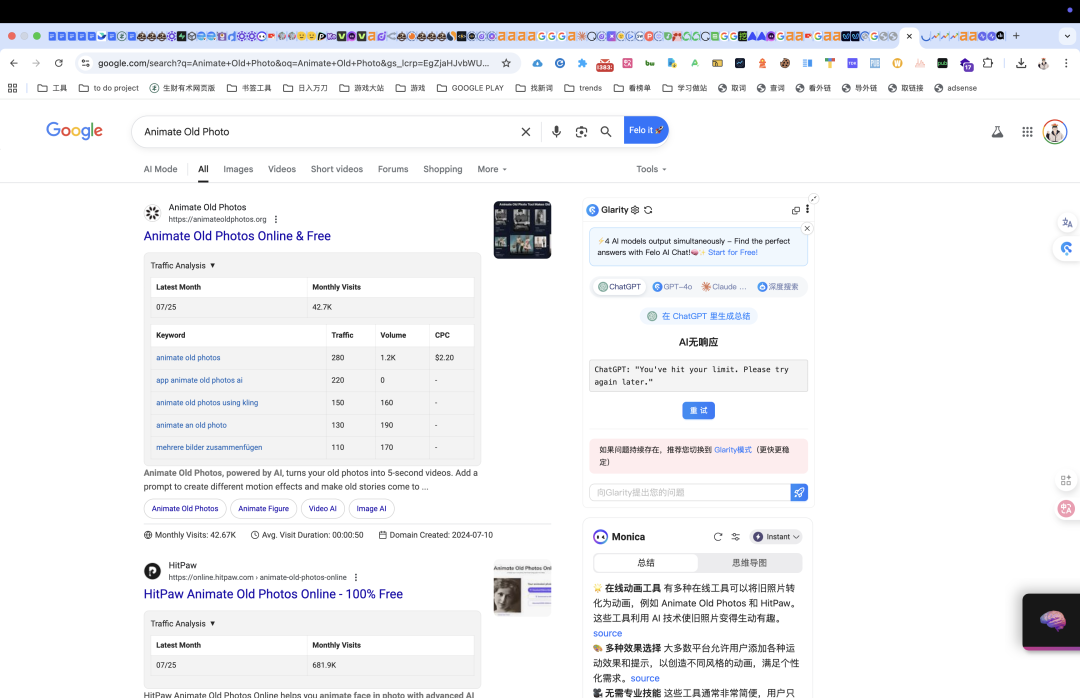
Task: Open Glarity three-dot menu
Action: point(807,209)
